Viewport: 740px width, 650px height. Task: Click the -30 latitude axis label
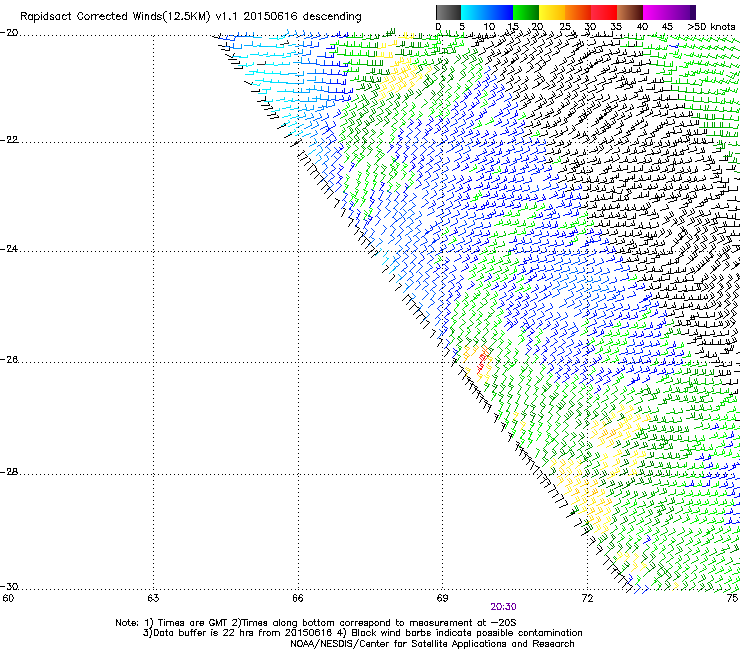[9, 586]
